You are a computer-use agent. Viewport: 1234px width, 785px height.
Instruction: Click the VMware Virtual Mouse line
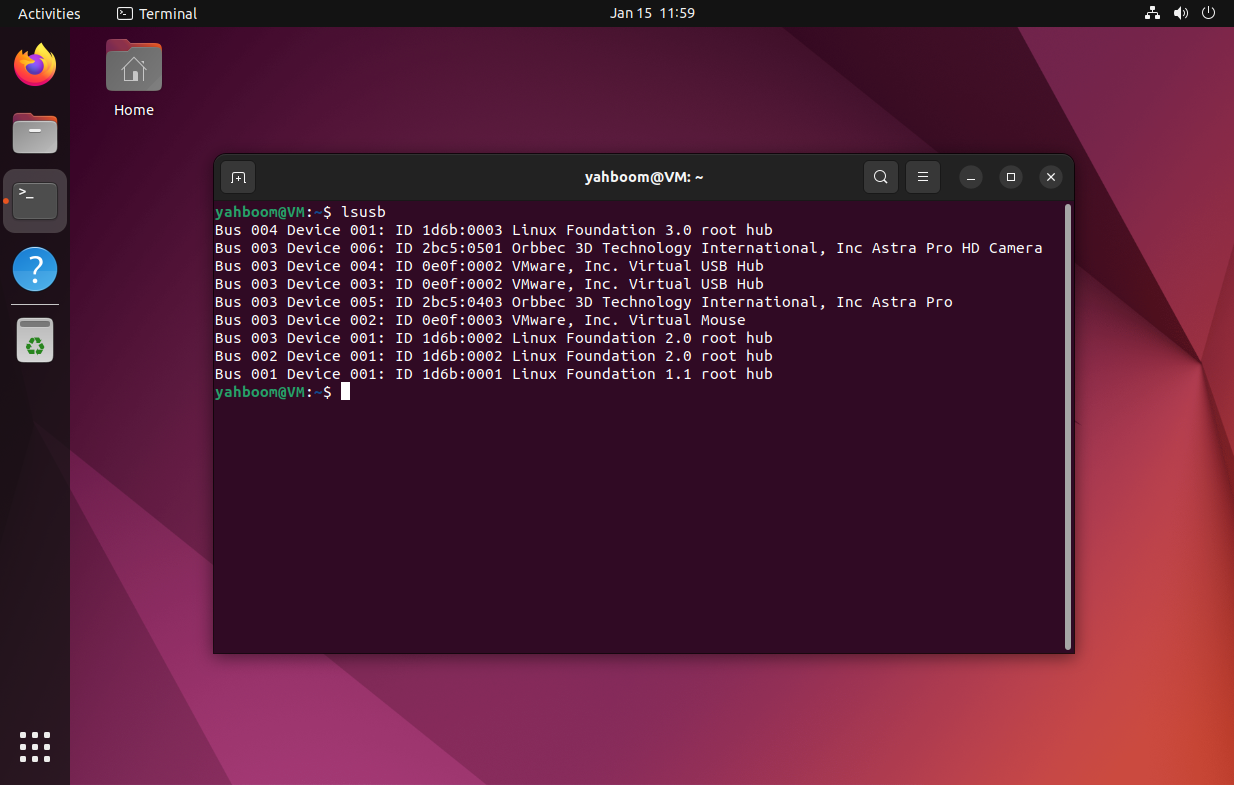click(480, 320)
